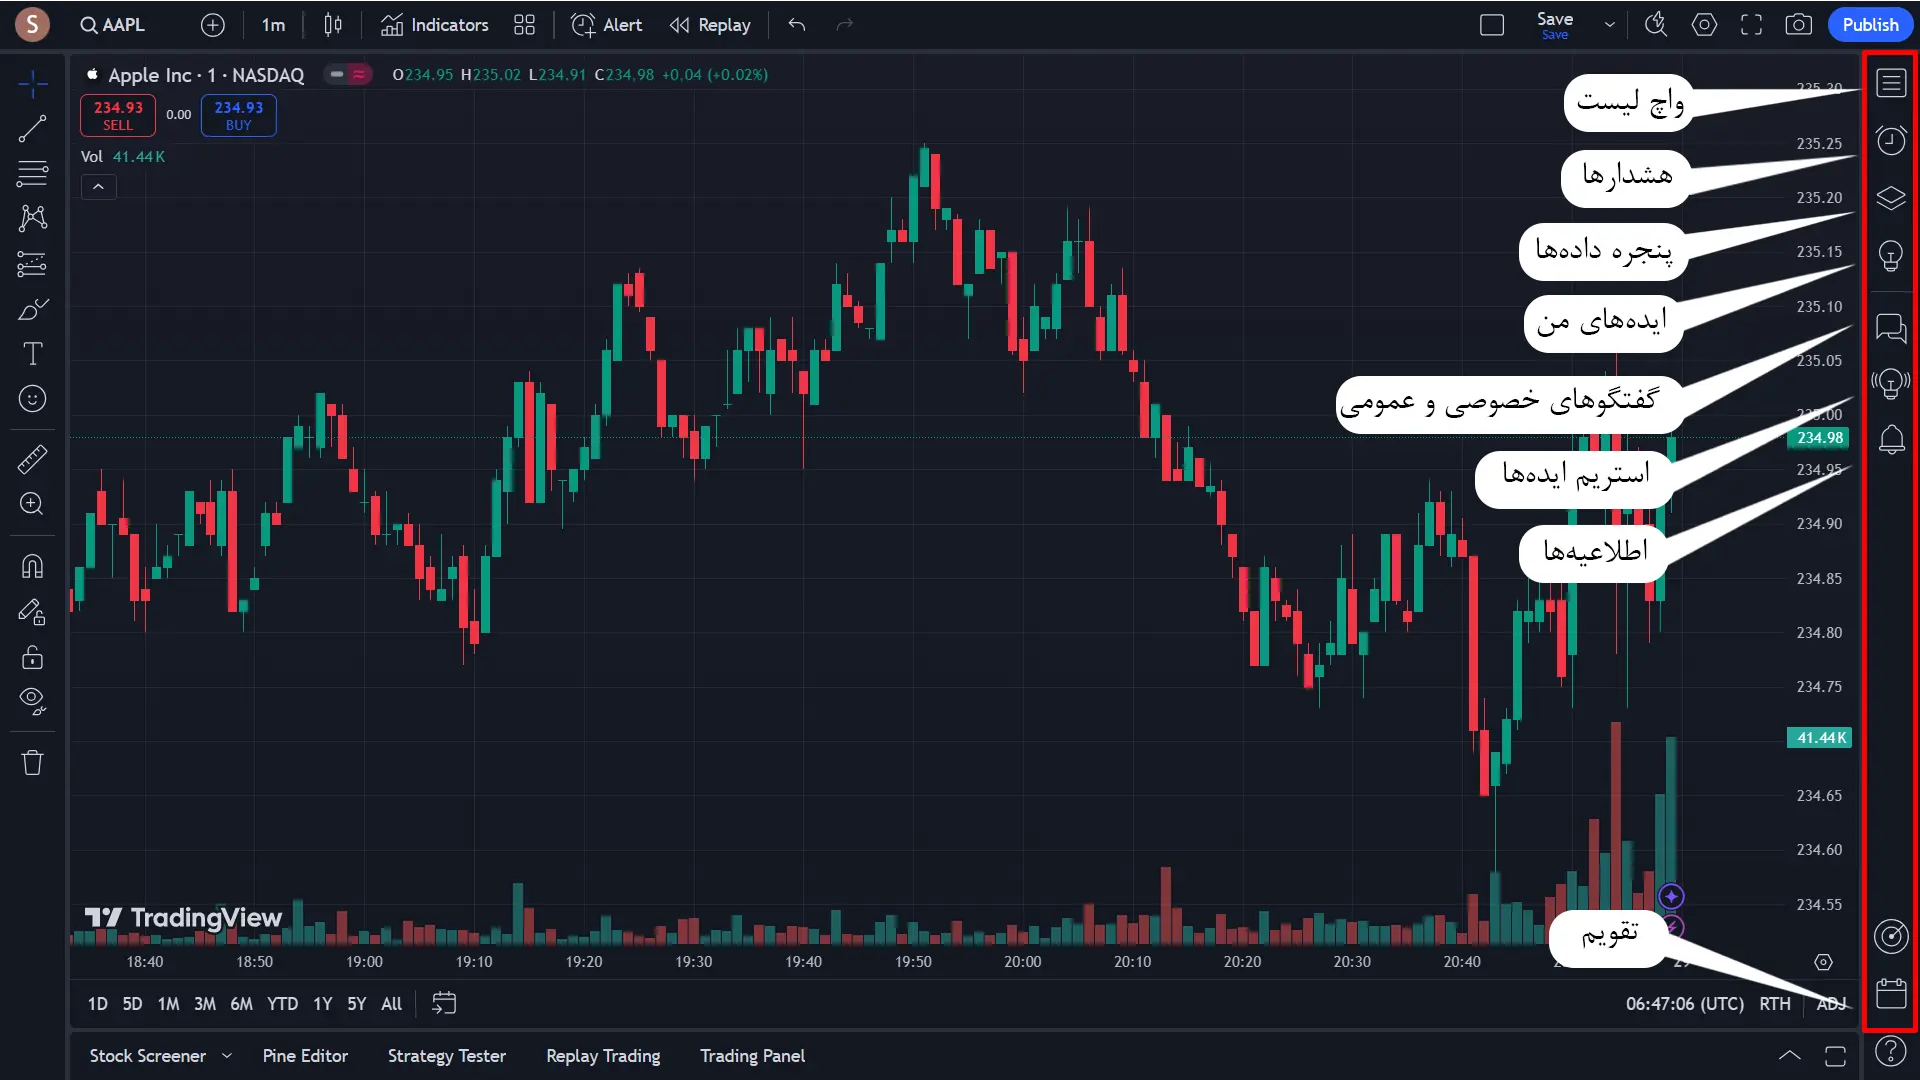Screen dimensions: 1920x1080
Task: Open the target hotlist icon above calendar
Action: click(1890, 936)
